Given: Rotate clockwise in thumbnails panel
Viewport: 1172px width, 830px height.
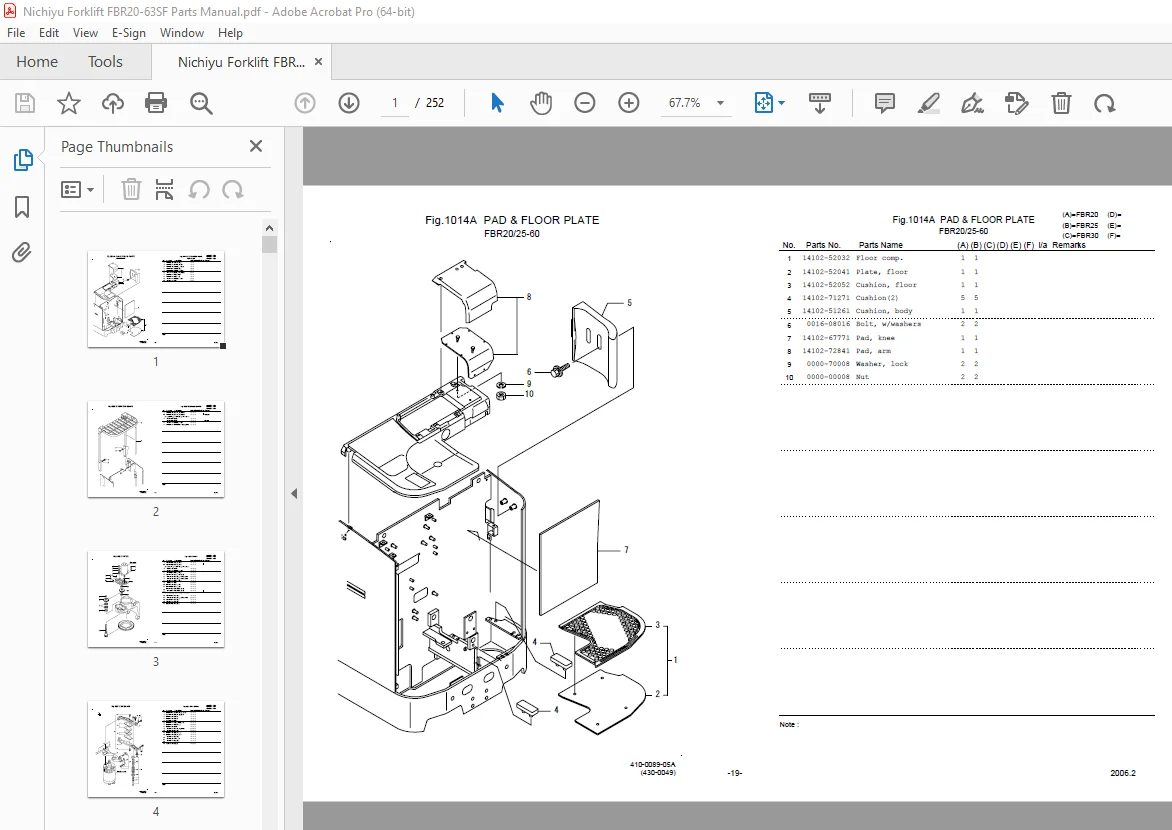Looking at the screenshot, I should [232, 190].
